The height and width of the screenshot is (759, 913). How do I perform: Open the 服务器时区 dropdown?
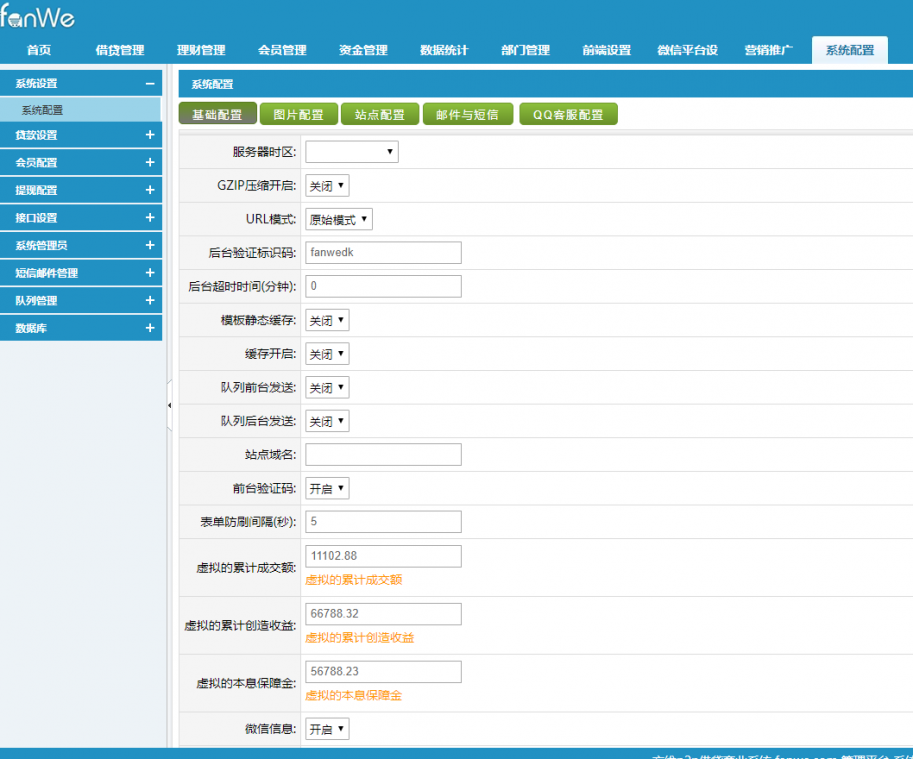pos(351,152)
